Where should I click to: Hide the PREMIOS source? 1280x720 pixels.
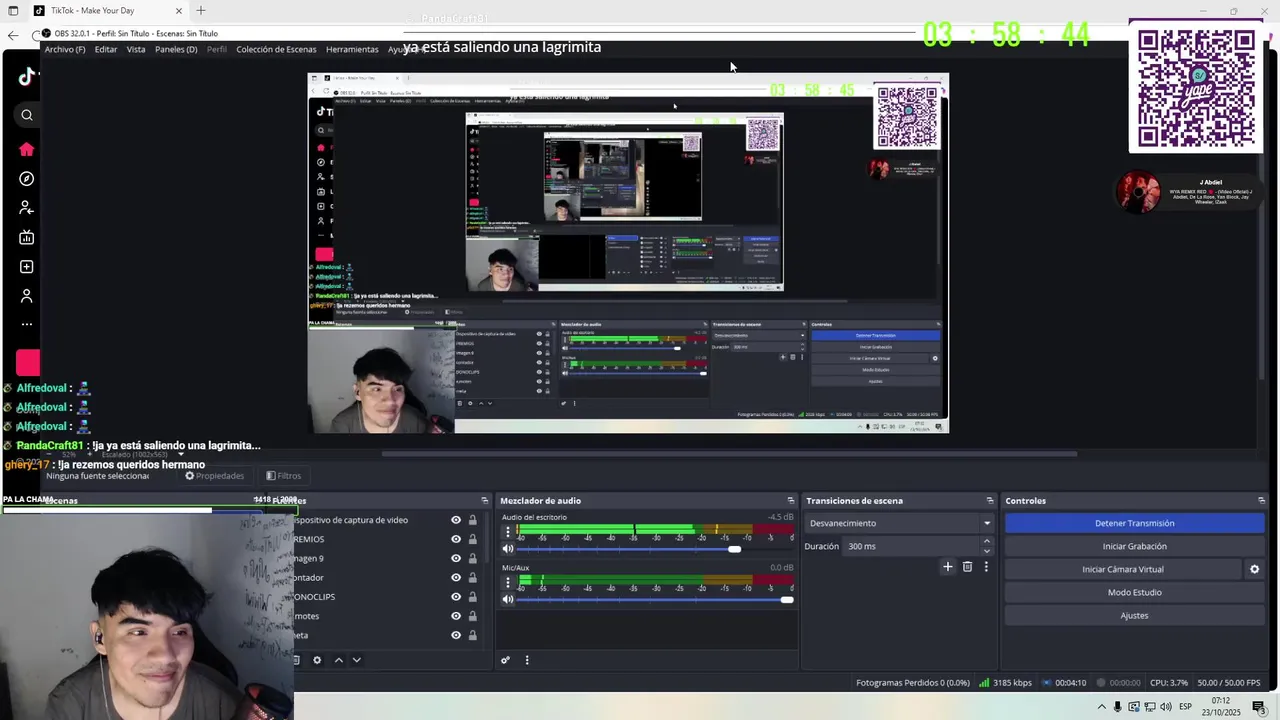(456, 539)
